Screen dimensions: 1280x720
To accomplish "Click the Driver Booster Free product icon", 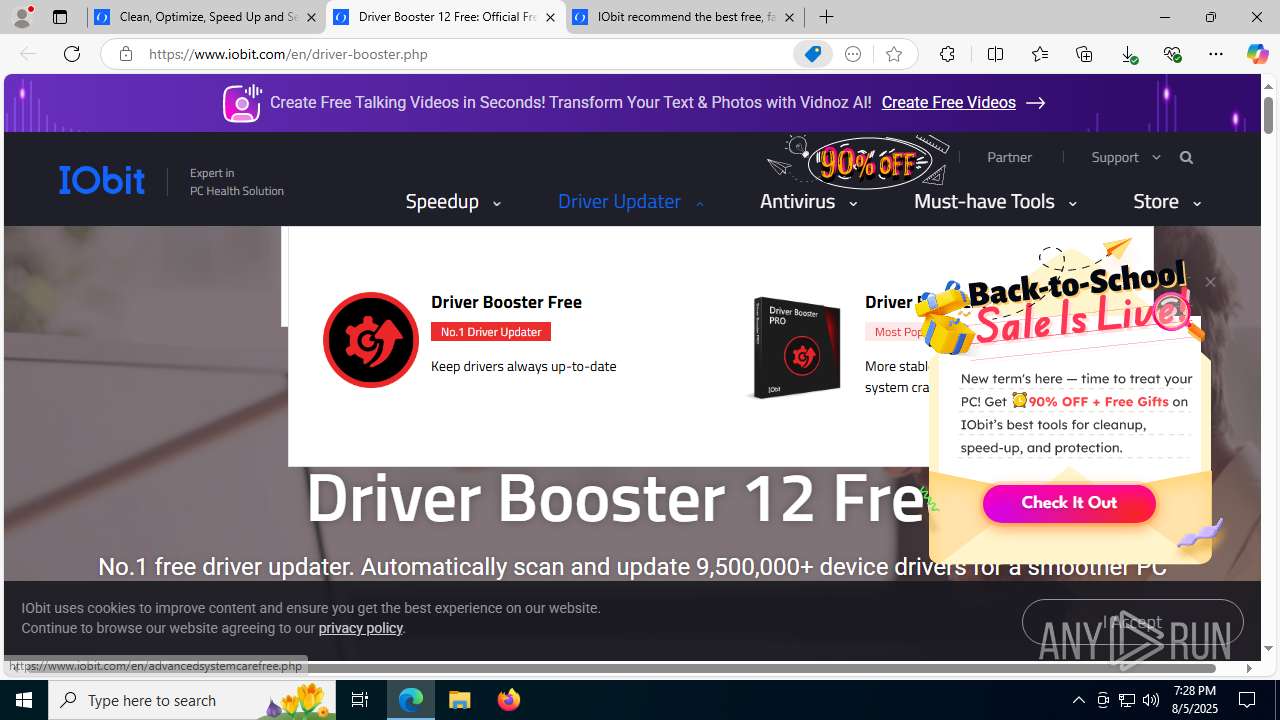I will point(370,340).
